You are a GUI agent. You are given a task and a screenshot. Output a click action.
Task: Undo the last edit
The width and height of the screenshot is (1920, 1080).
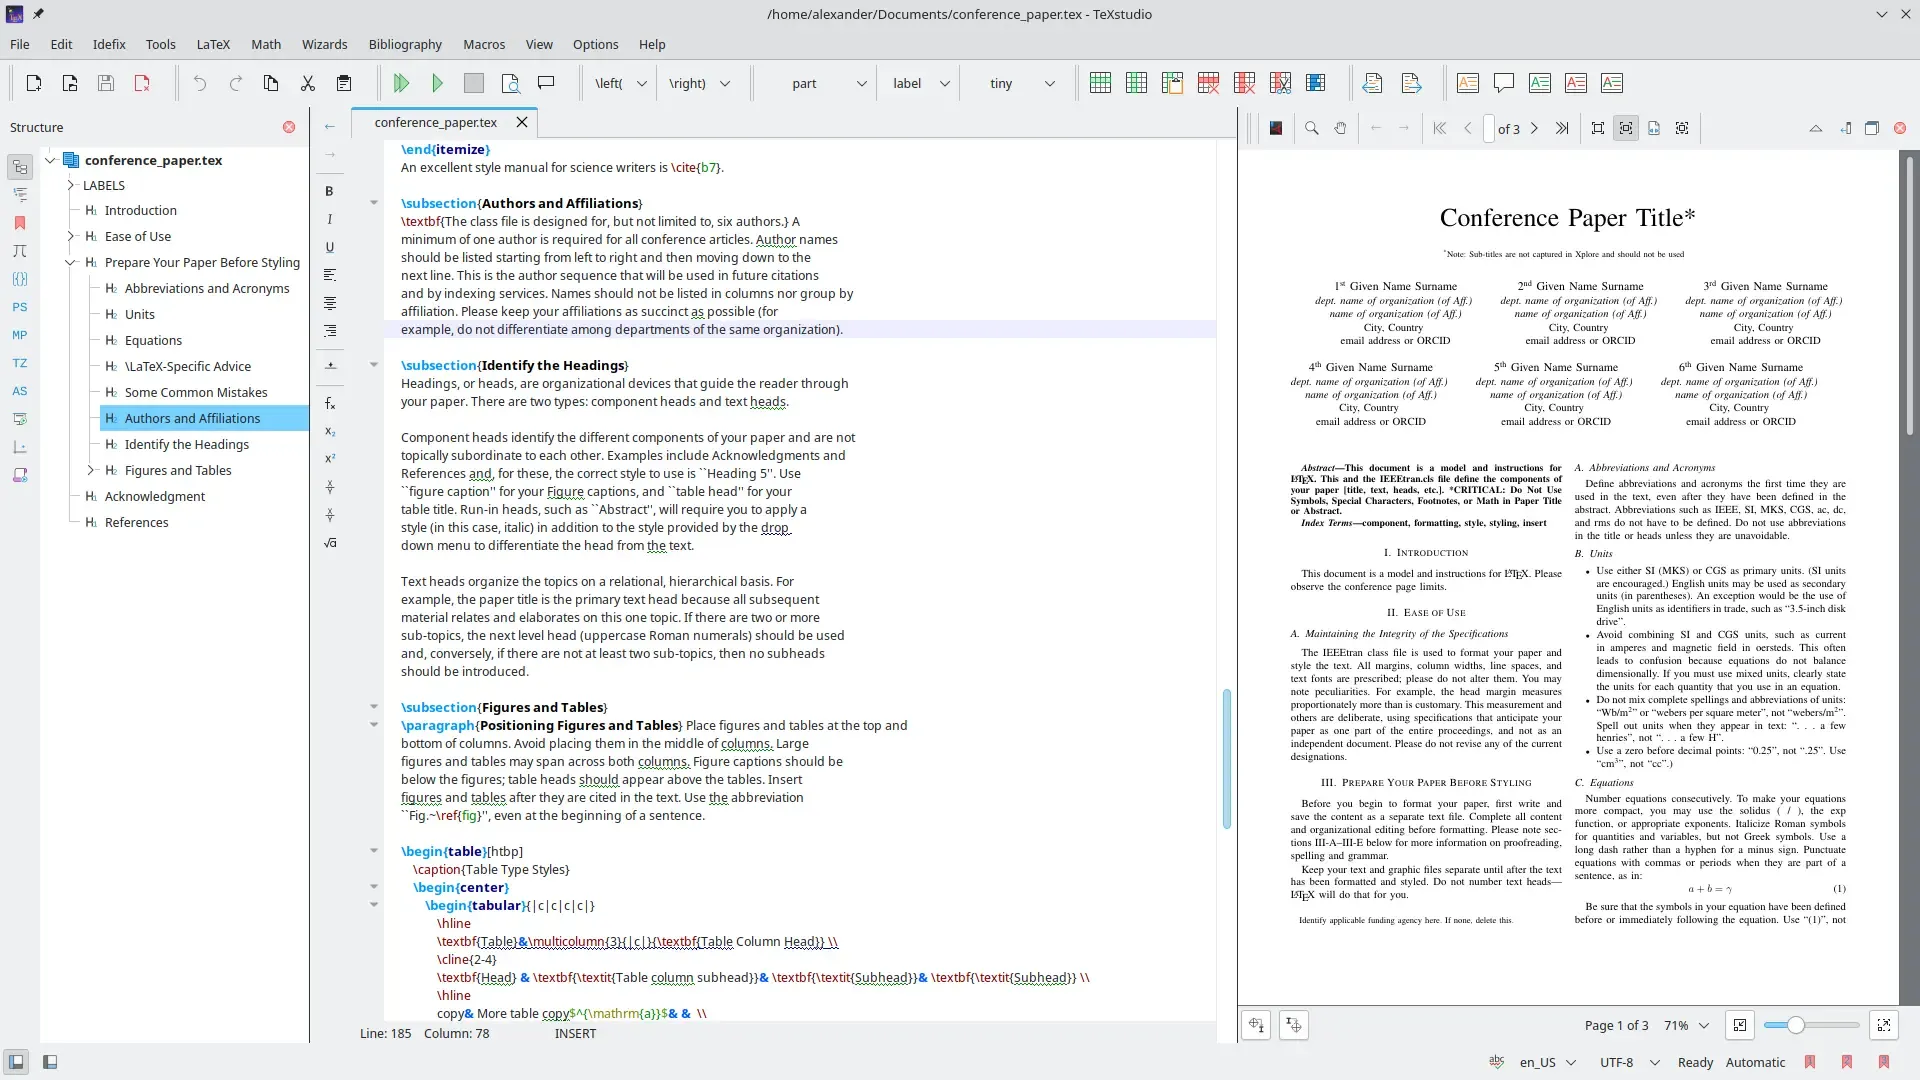point(199,83)
